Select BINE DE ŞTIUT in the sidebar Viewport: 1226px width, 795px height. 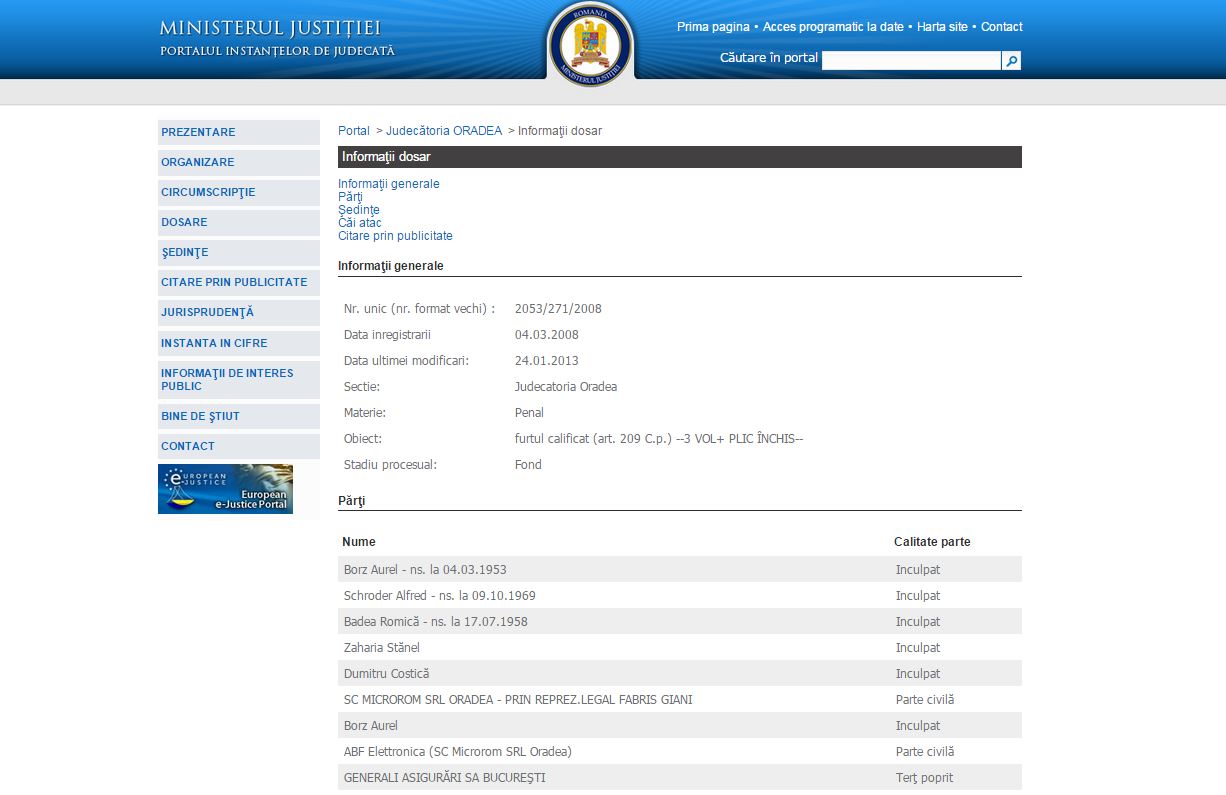pos(239,416)
